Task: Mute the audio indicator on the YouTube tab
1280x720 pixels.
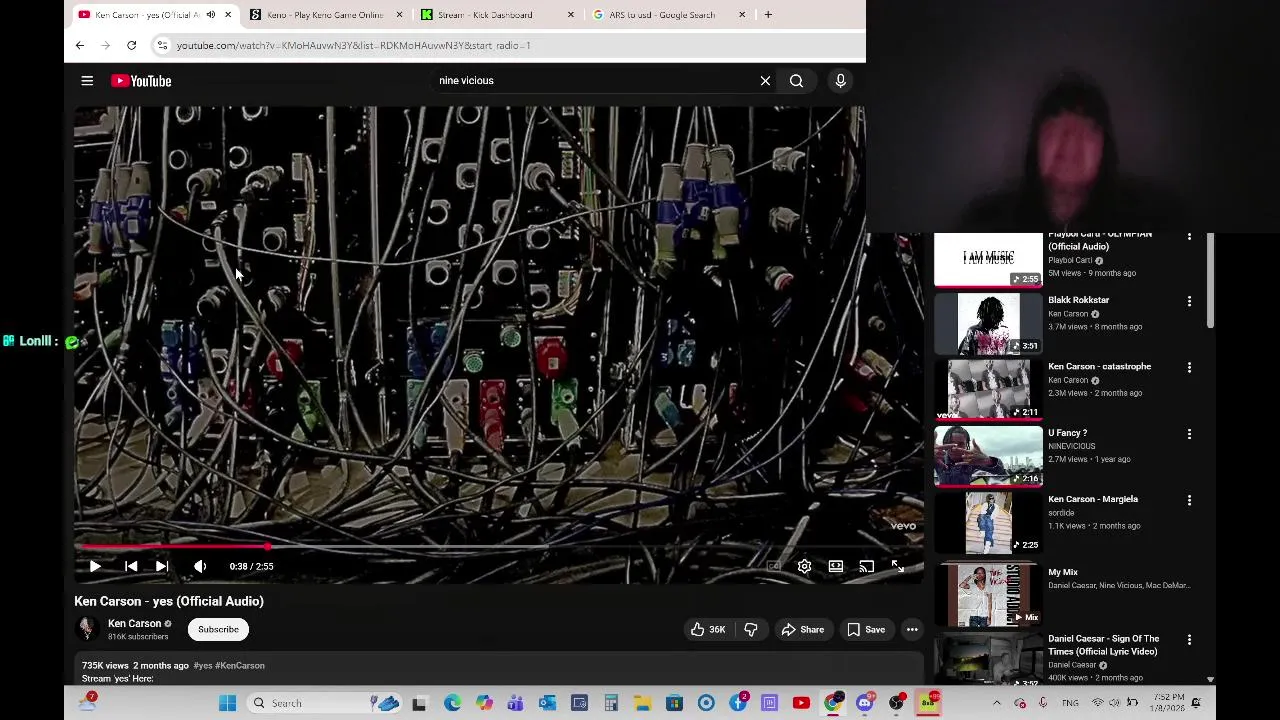Action: 210,15
